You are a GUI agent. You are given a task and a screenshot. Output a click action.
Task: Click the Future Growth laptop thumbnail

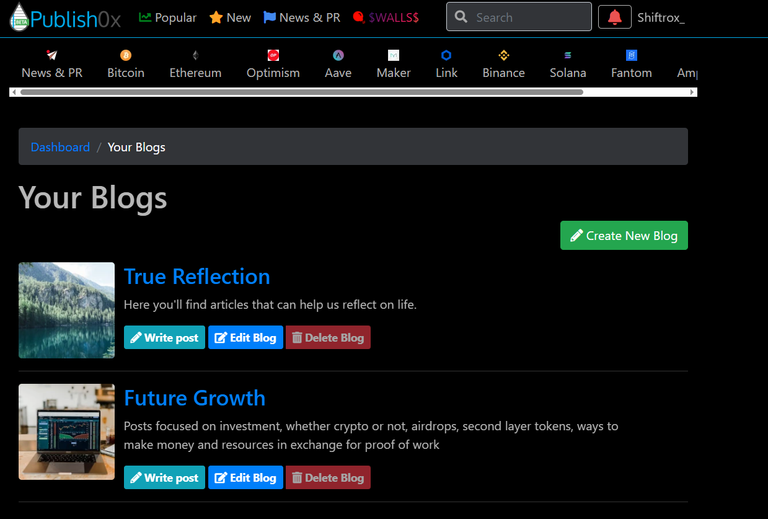(67, 431)
